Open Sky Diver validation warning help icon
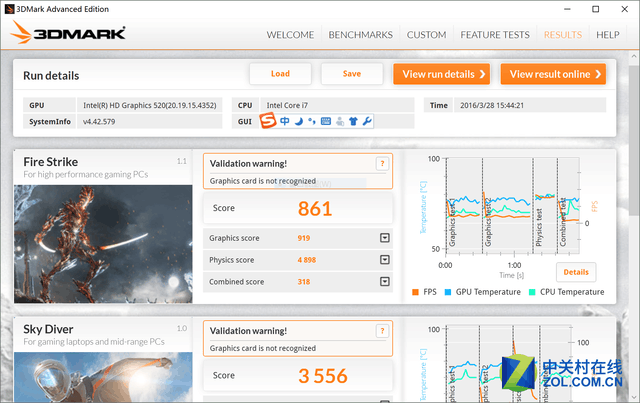The height and width of the screenshot is (403, 640). pos(382,331)
